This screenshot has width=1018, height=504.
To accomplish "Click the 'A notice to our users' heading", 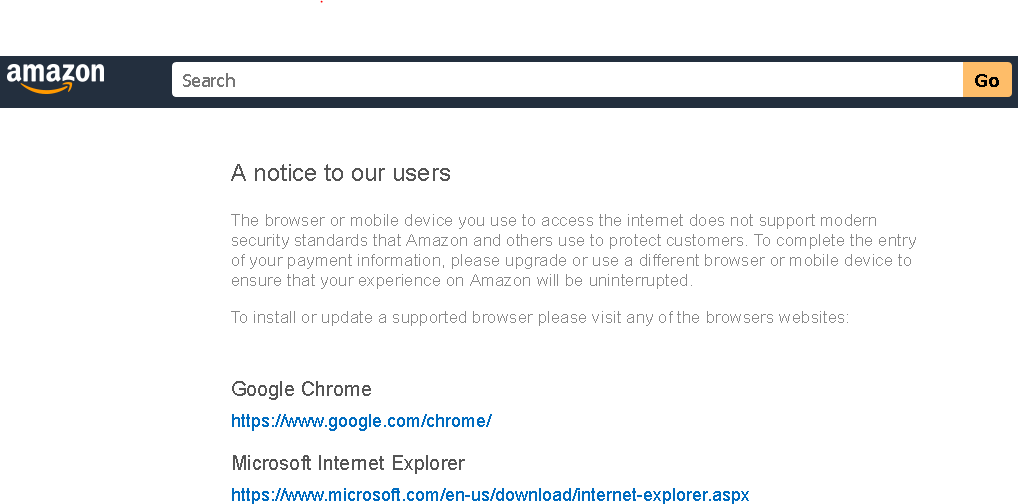I will pos(340,173).
